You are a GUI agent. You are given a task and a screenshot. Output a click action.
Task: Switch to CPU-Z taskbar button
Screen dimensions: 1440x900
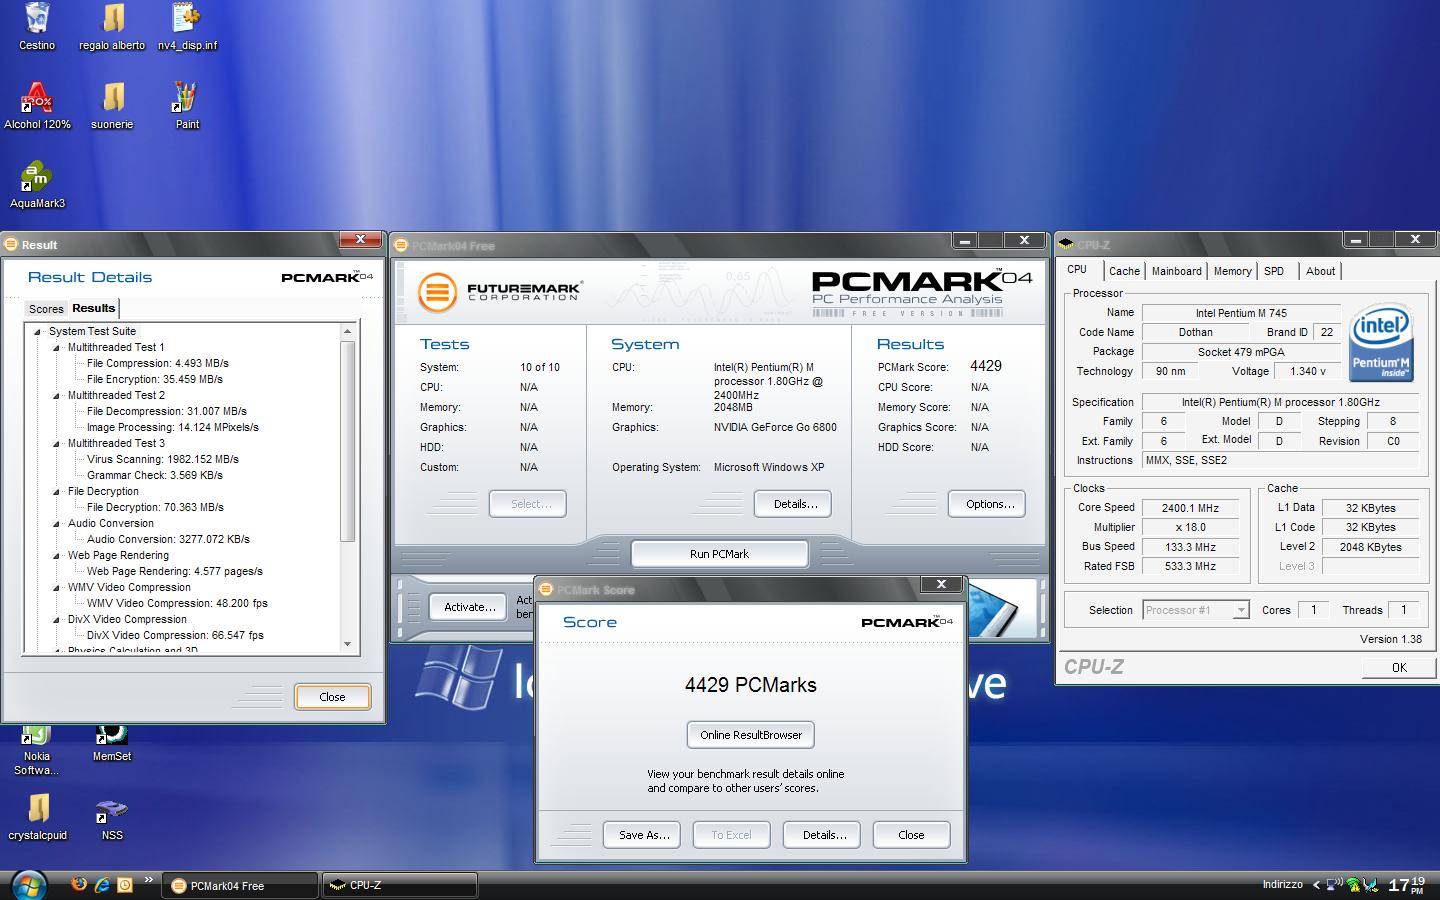pos(399,885)
